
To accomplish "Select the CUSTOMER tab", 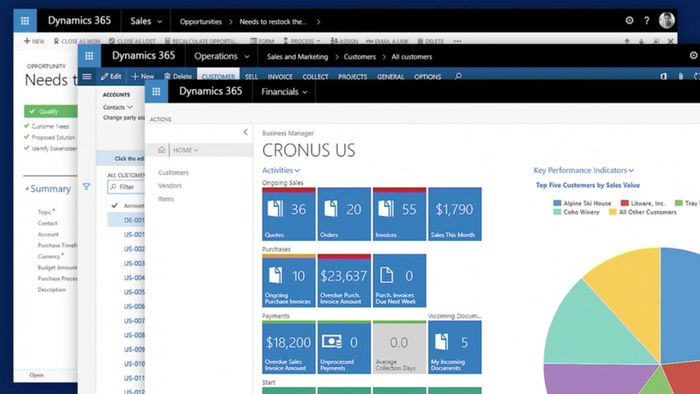I will [218, 77].
